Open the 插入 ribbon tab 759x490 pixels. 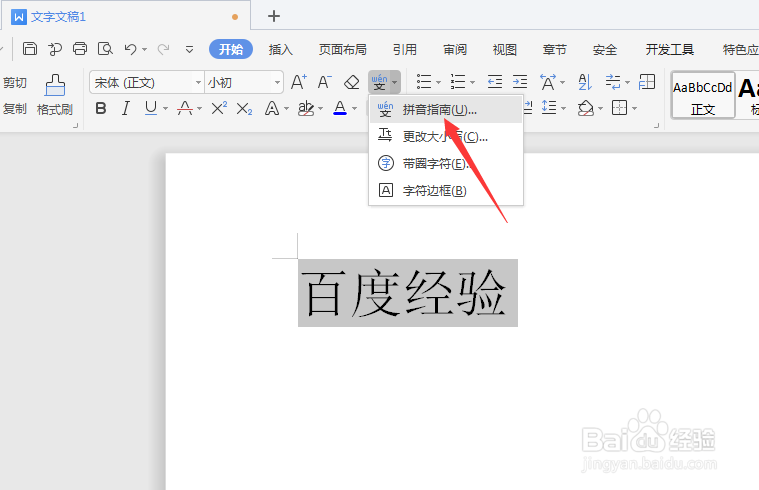281,49
